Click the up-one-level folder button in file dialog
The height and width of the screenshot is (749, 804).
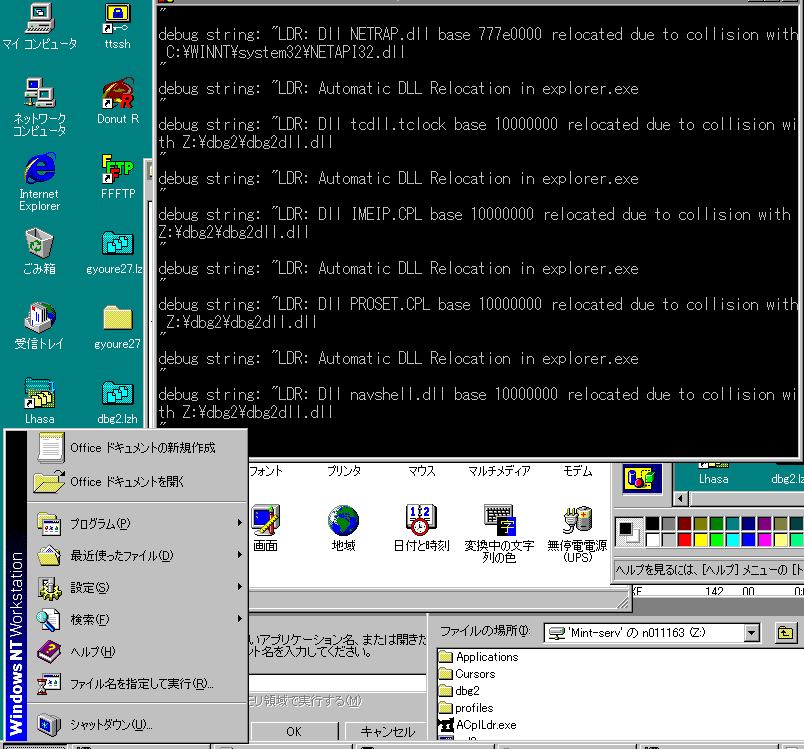pos(785,633)
